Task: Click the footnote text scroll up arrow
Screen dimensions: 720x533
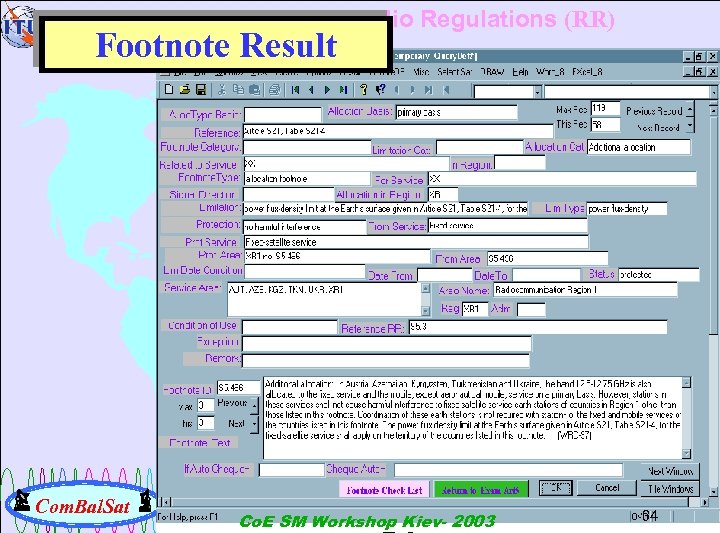Action: [686, 382]
